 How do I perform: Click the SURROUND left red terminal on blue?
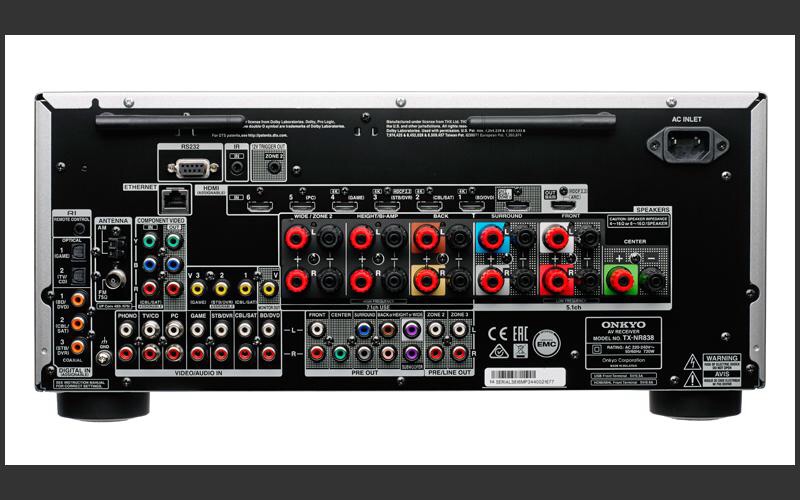coord(492,237)
